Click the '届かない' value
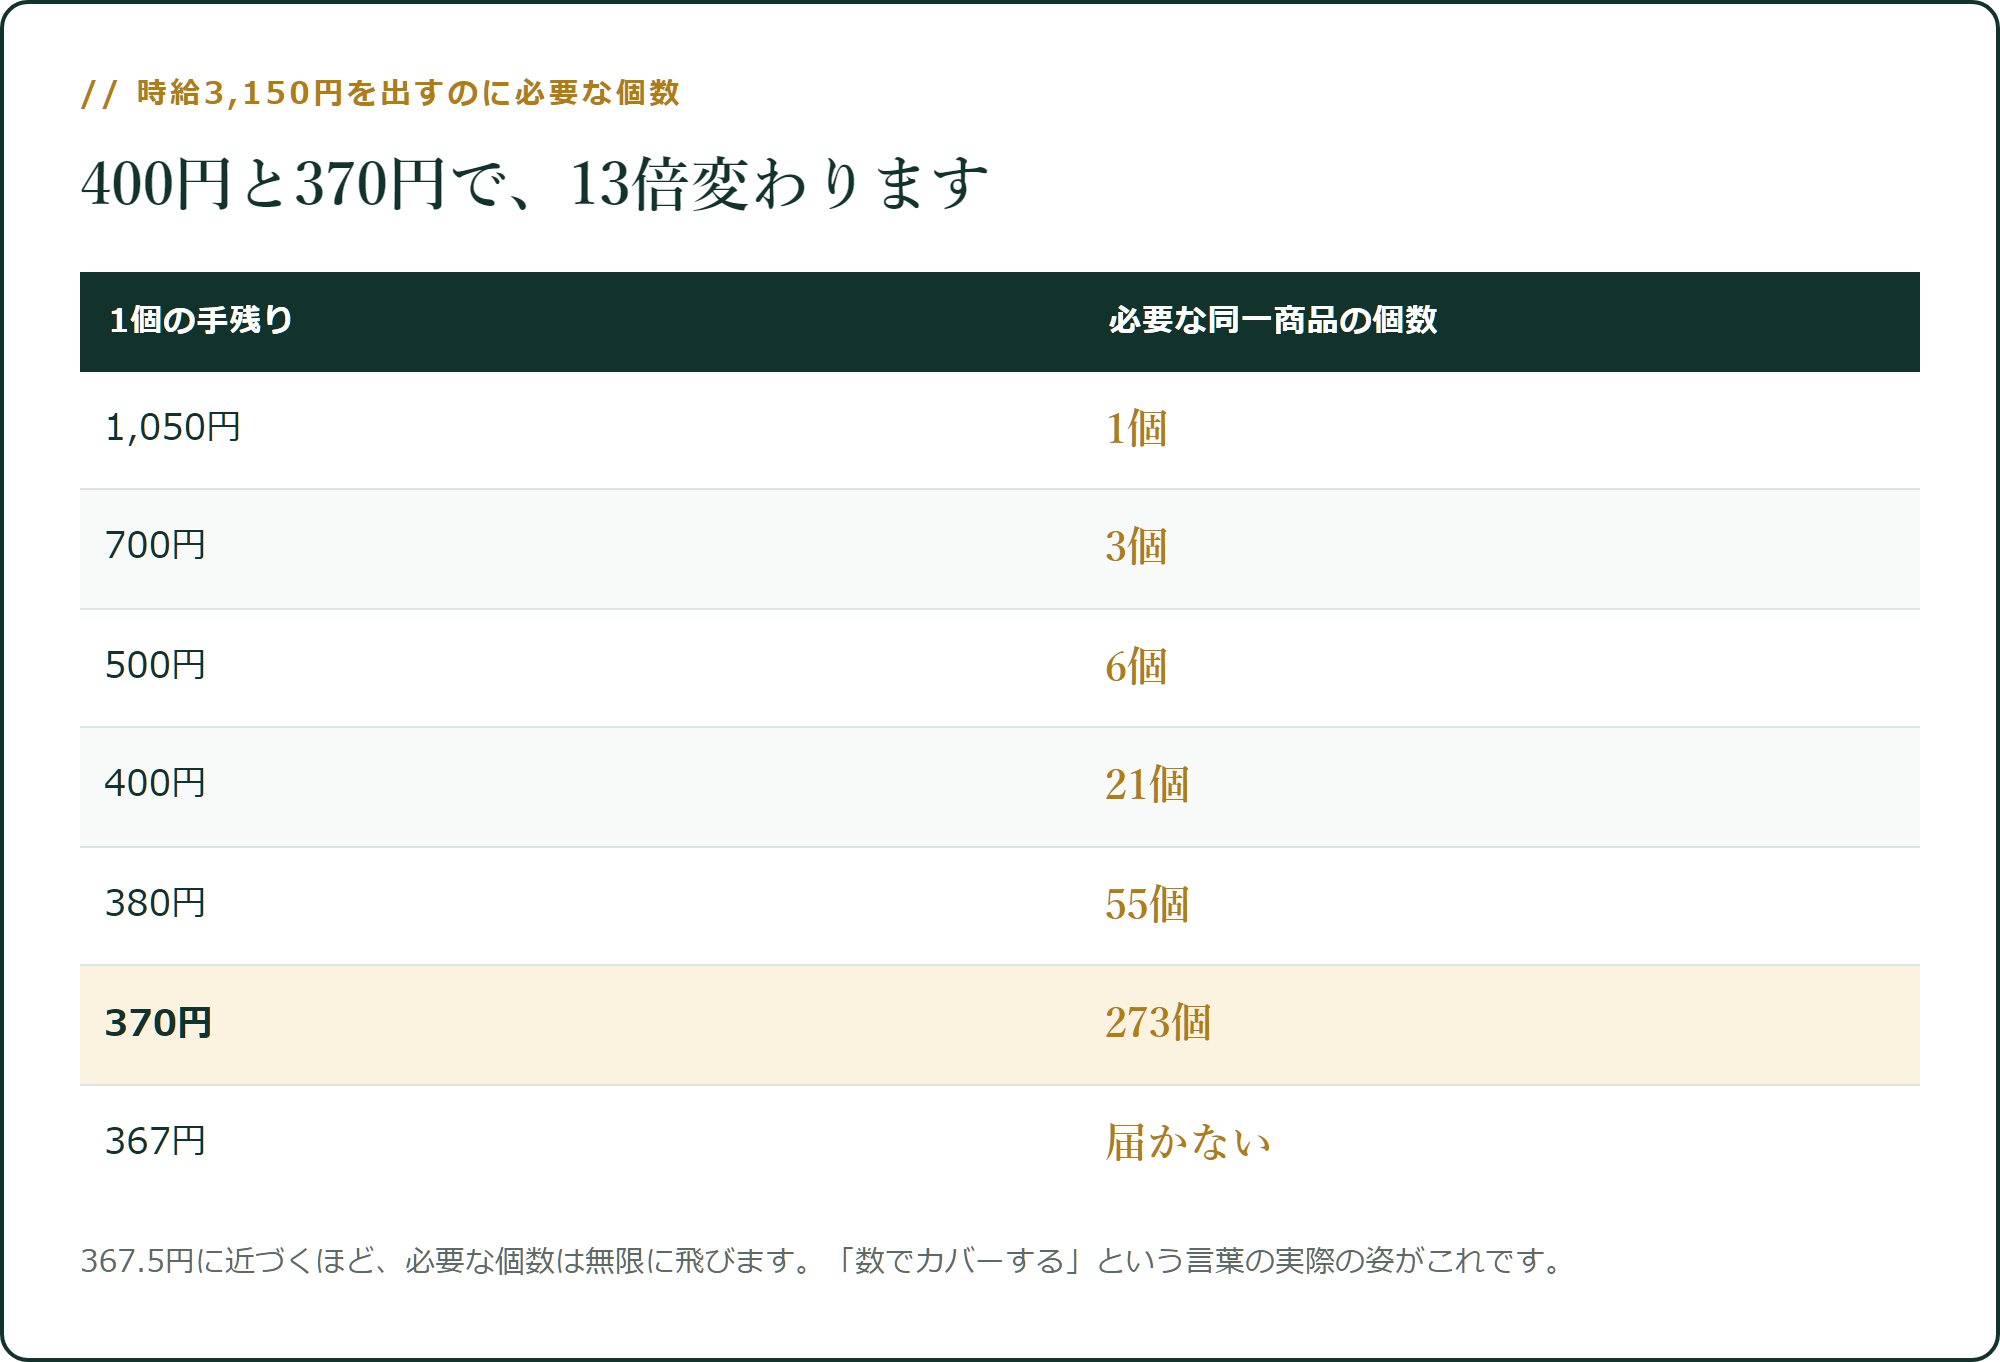2000x1362 pixels. [1188, 1143]
